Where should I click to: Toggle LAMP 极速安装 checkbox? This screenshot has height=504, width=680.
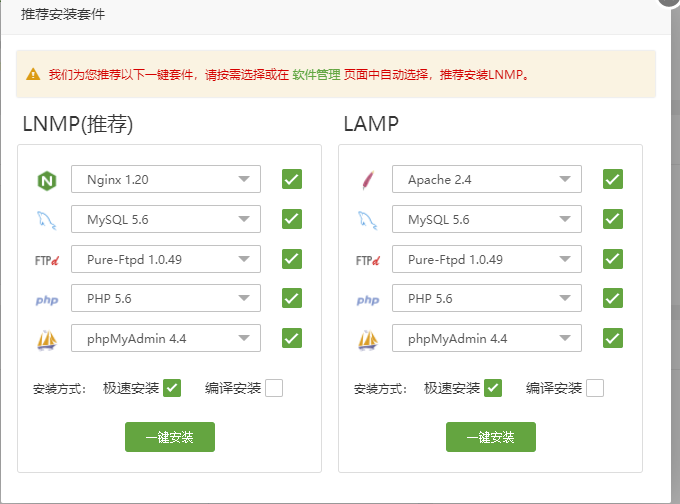[x=493, y=388]
